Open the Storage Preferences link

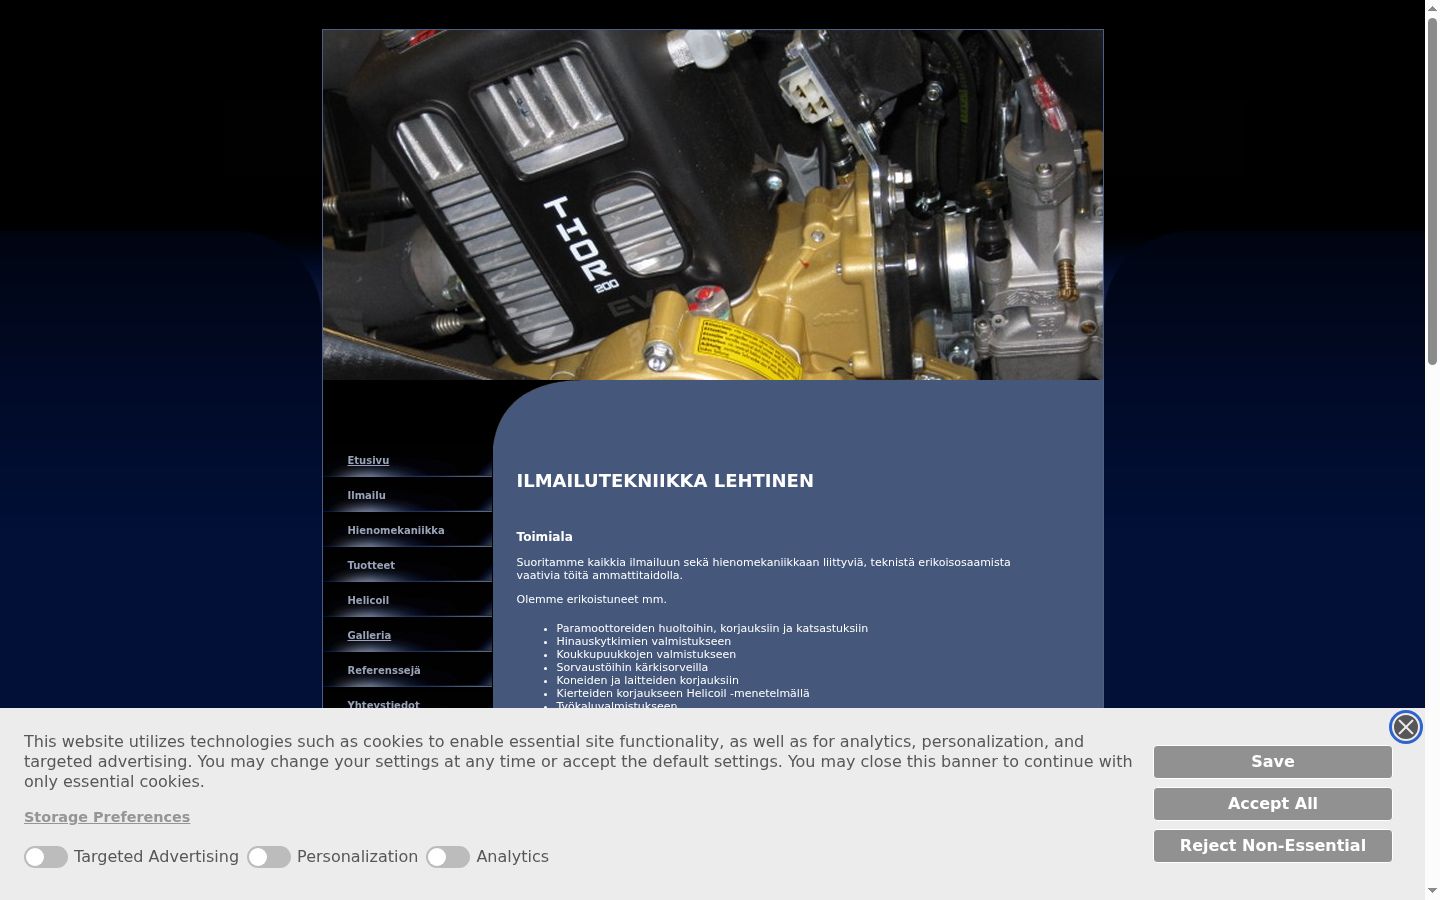pyautogui.click(x=107, y=817)
